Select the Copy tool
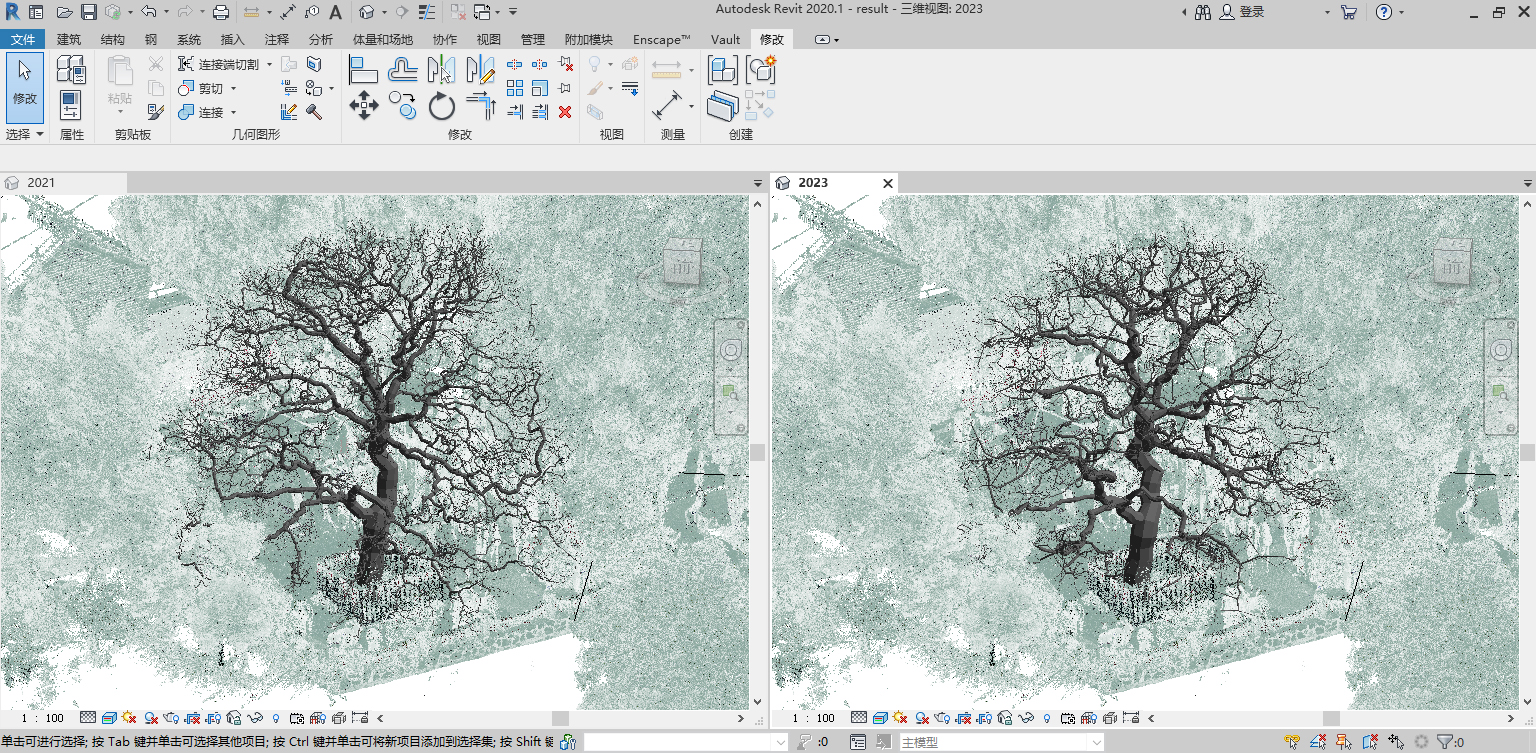This screenshot has width=1536, height=753. 403,105
